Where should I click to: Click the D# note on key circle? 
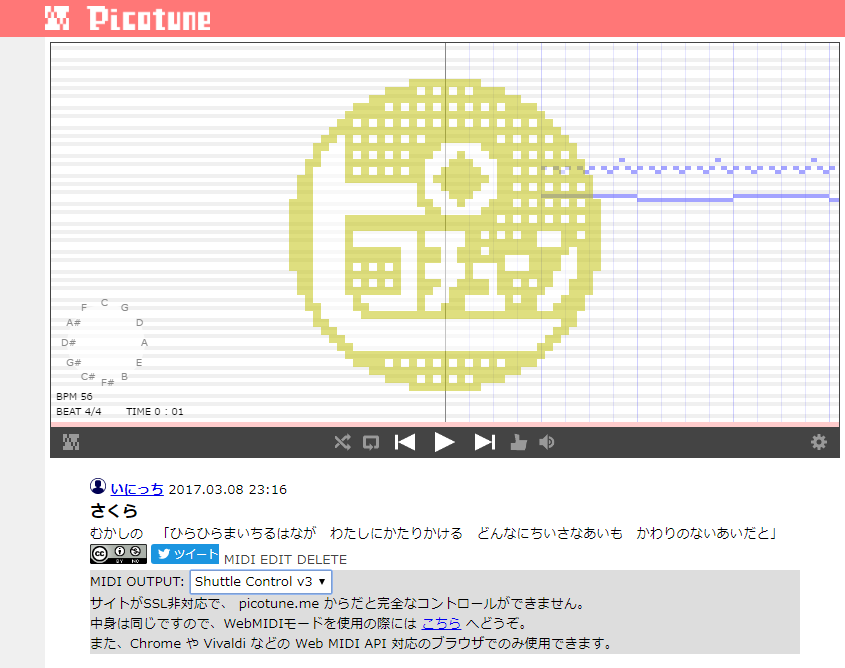click(68, 343)
